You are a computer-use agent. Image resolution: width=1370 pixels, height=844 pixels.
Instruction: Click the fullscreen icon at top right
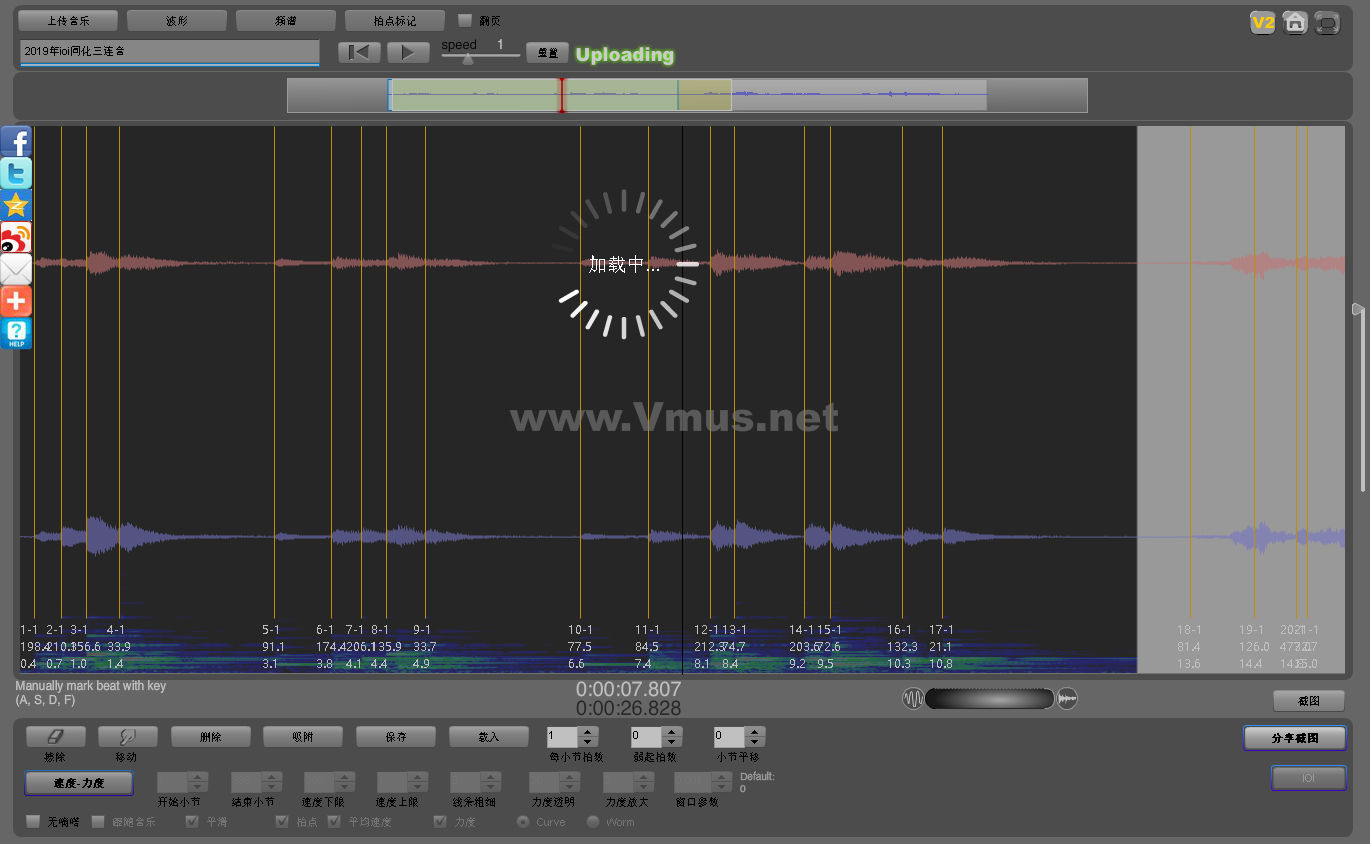click(x=1327, y=22)
